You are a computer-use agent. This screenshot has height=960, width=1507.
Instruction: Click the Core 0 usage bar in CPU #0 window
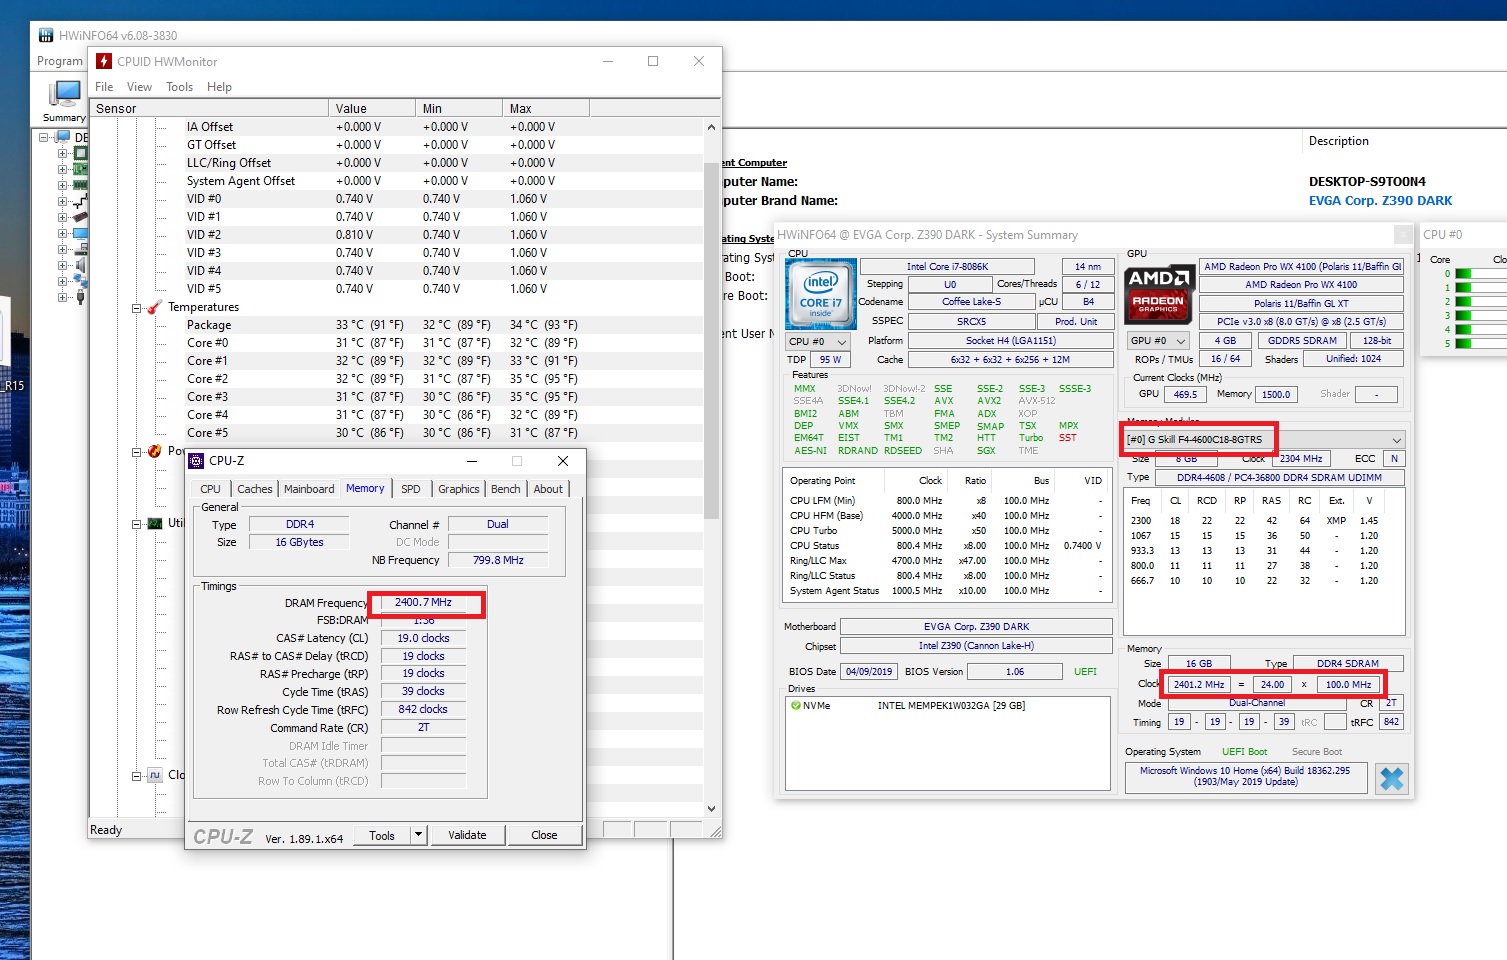pos(1481,273)
